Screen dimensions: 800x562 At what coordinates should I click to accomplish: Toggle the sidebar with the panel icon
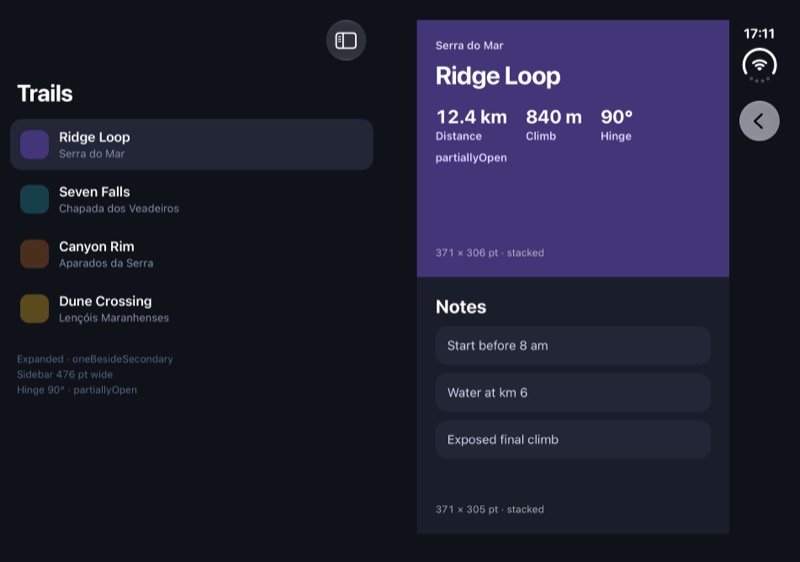pyautogui.click(x=346, y=40)
